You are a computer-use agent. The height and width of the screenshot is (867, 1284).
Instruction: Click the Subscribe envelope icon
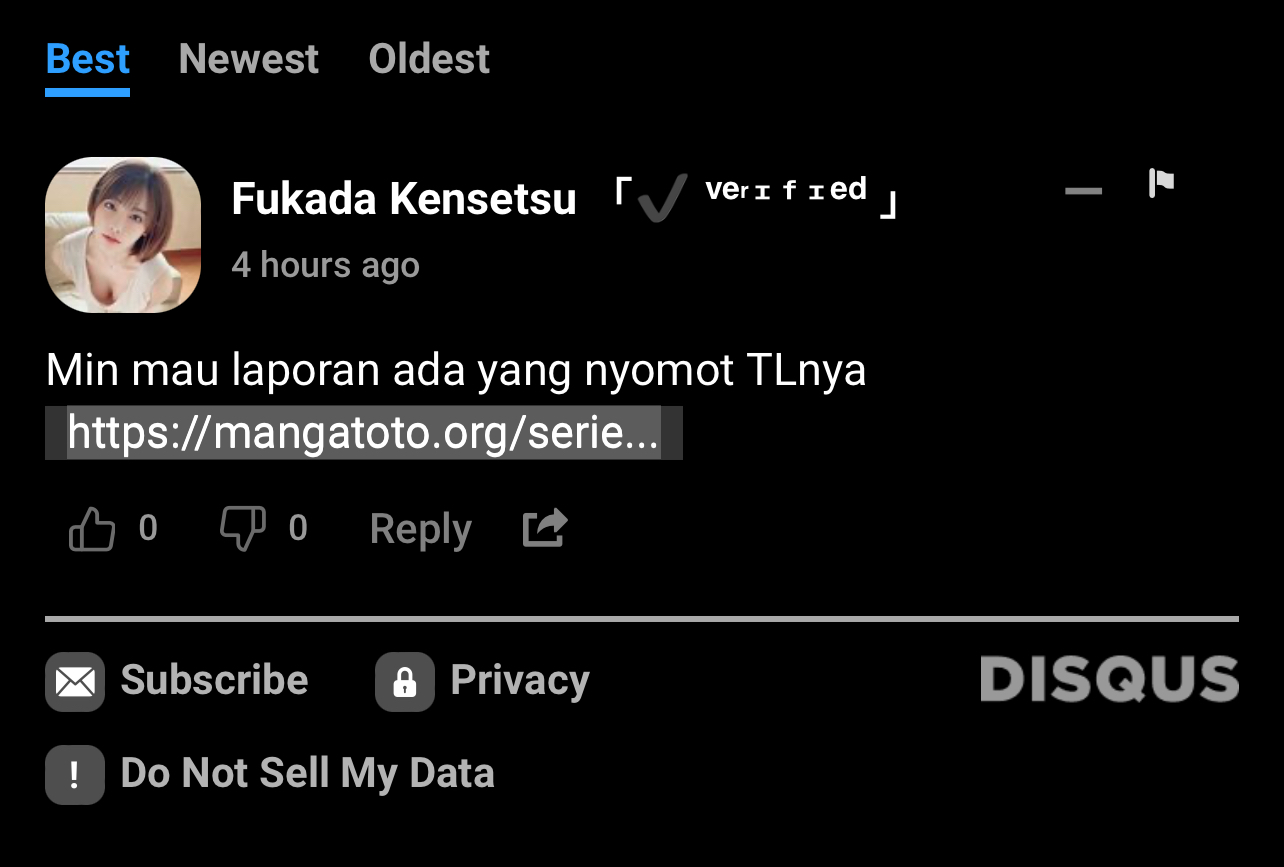pos(75,681)
